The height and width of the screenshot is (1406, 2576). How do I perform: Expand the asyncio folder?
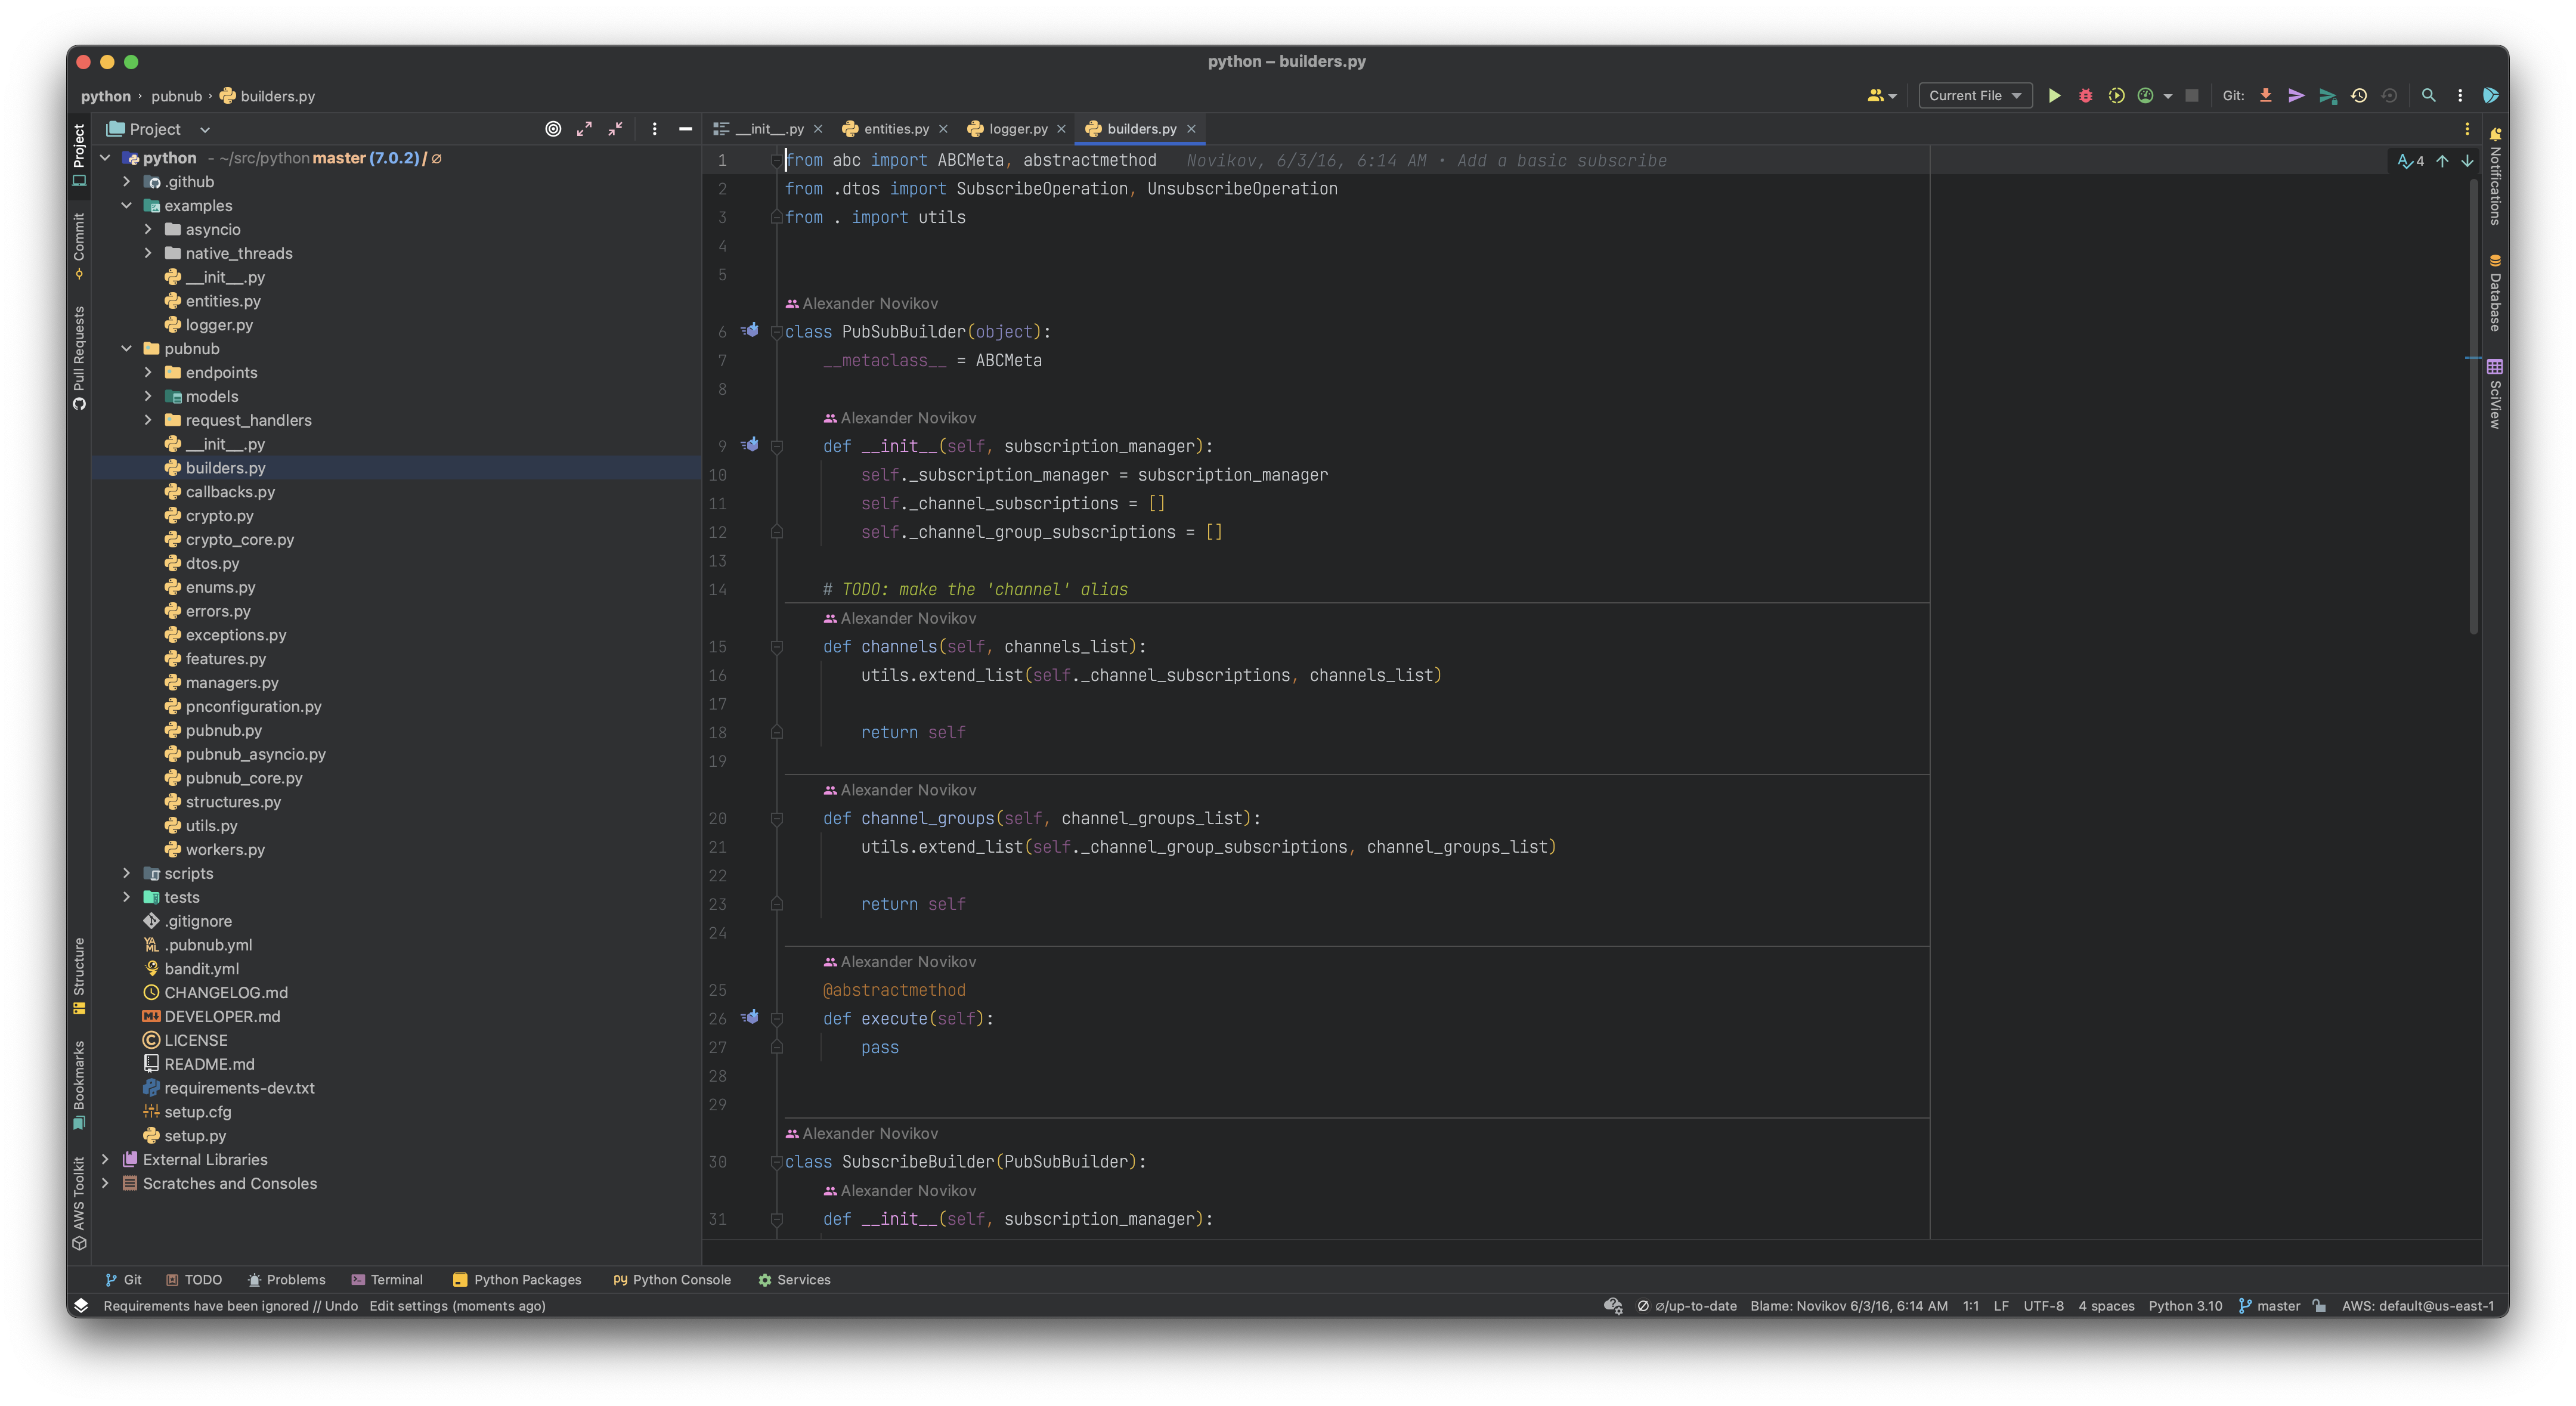[148, 229]
